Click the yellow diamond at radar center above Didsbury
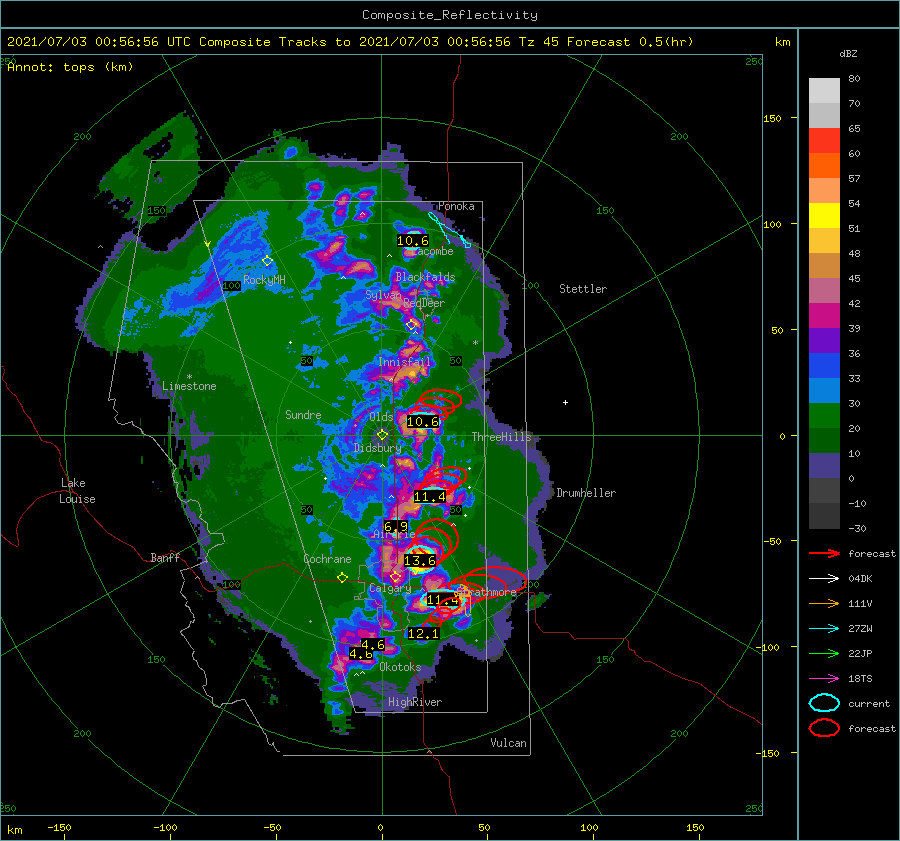This screenshot has width=900, height=841. pyautogui.click(x=382, y=435)
